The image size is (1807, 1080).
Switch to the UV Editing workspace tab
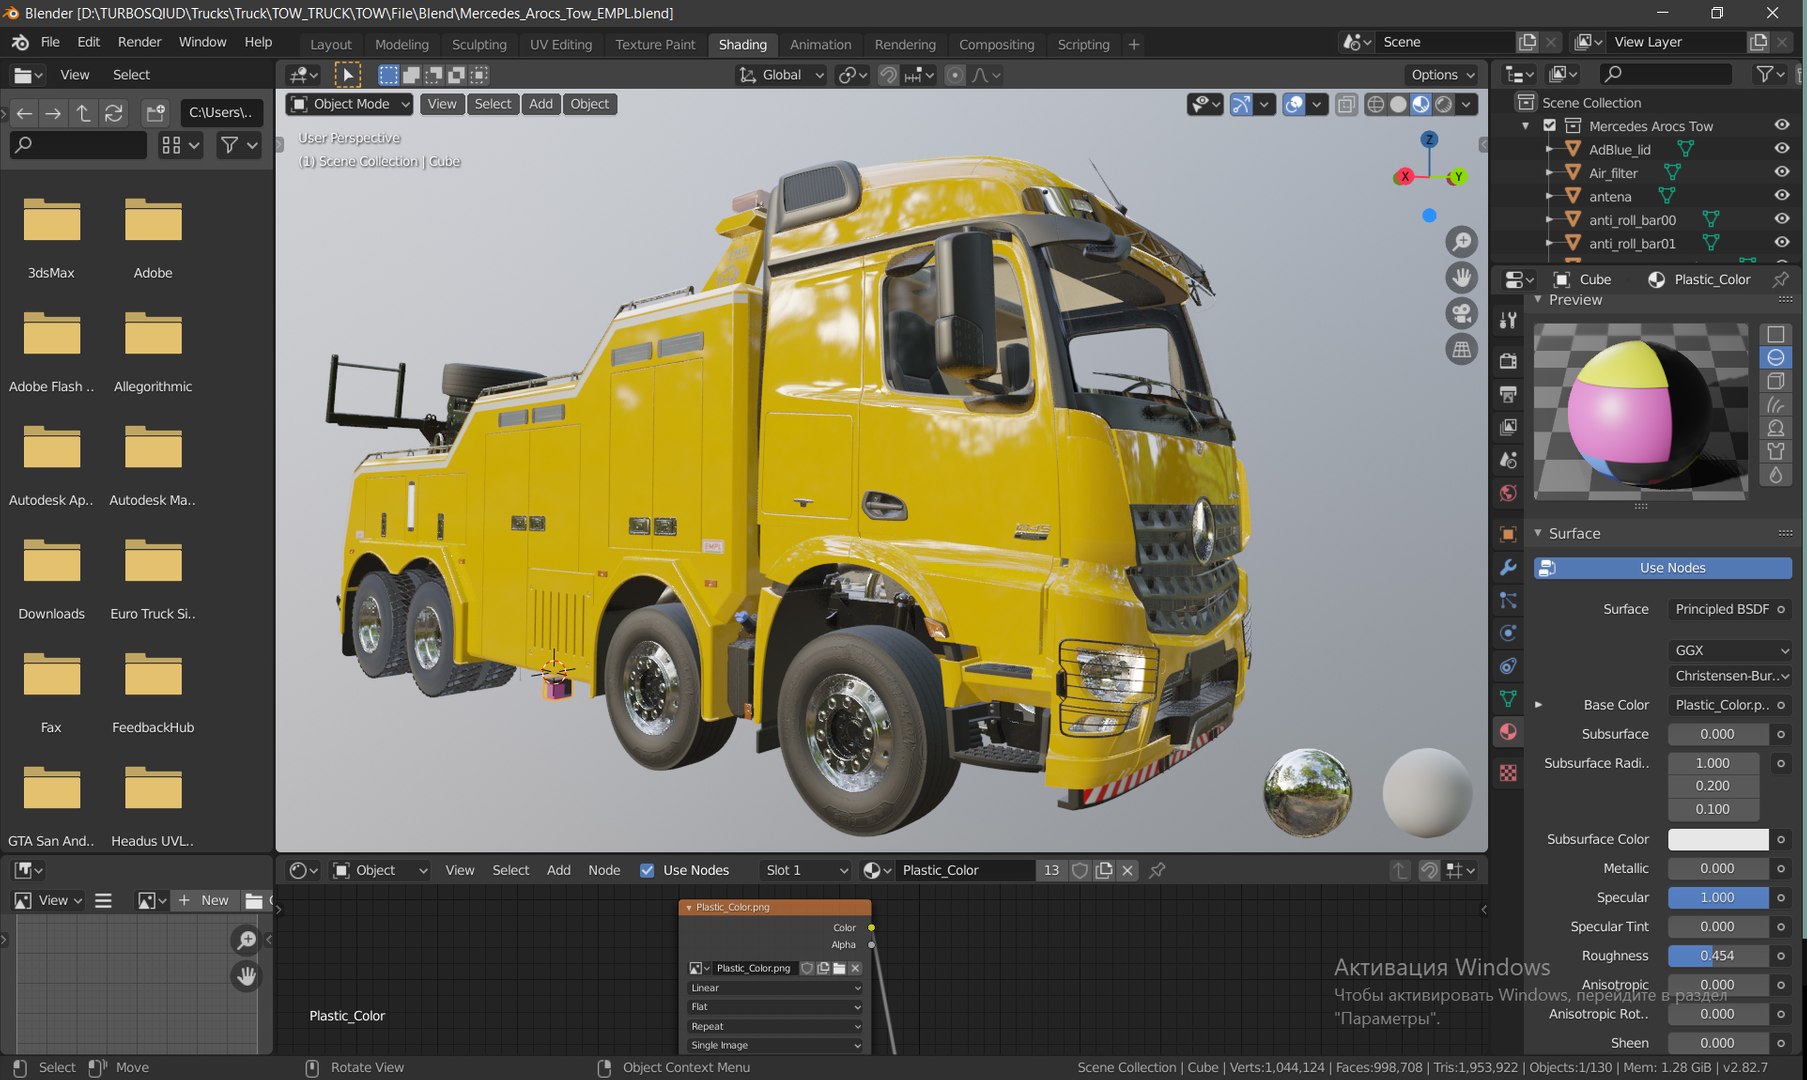[561, 45]
